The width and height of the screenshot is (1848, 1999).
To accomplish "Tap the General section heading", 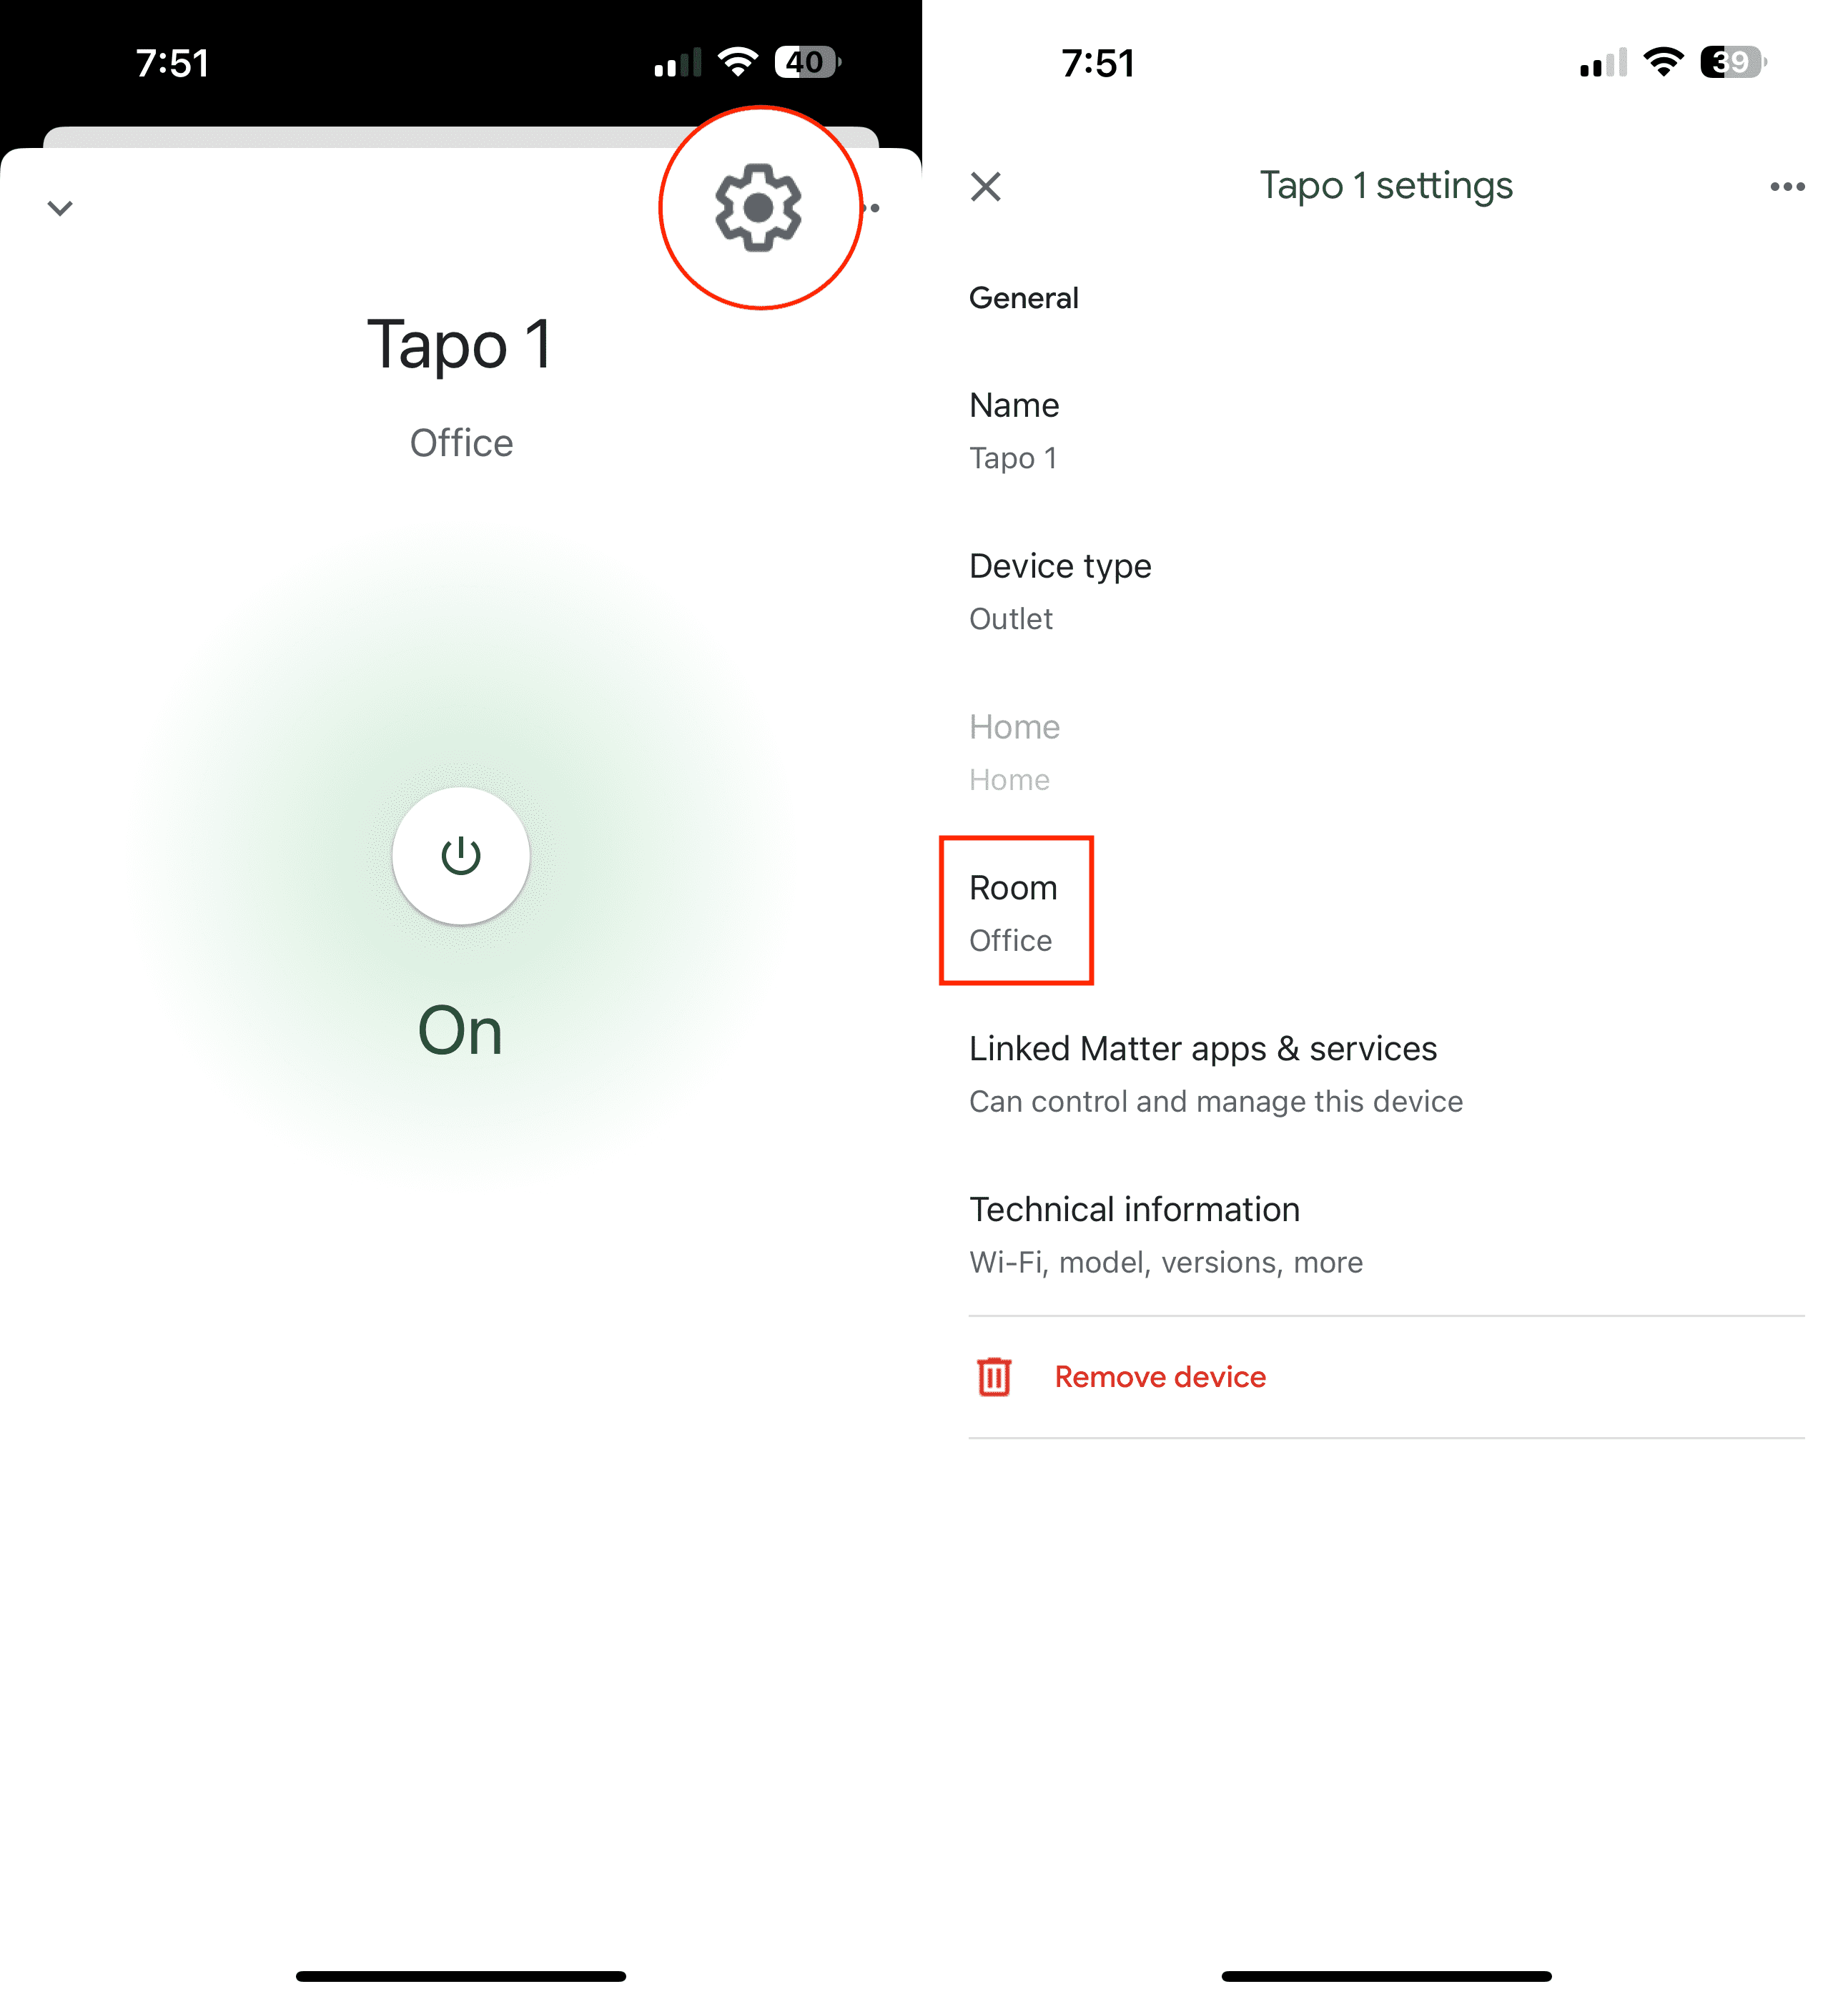I will 1023,298.
